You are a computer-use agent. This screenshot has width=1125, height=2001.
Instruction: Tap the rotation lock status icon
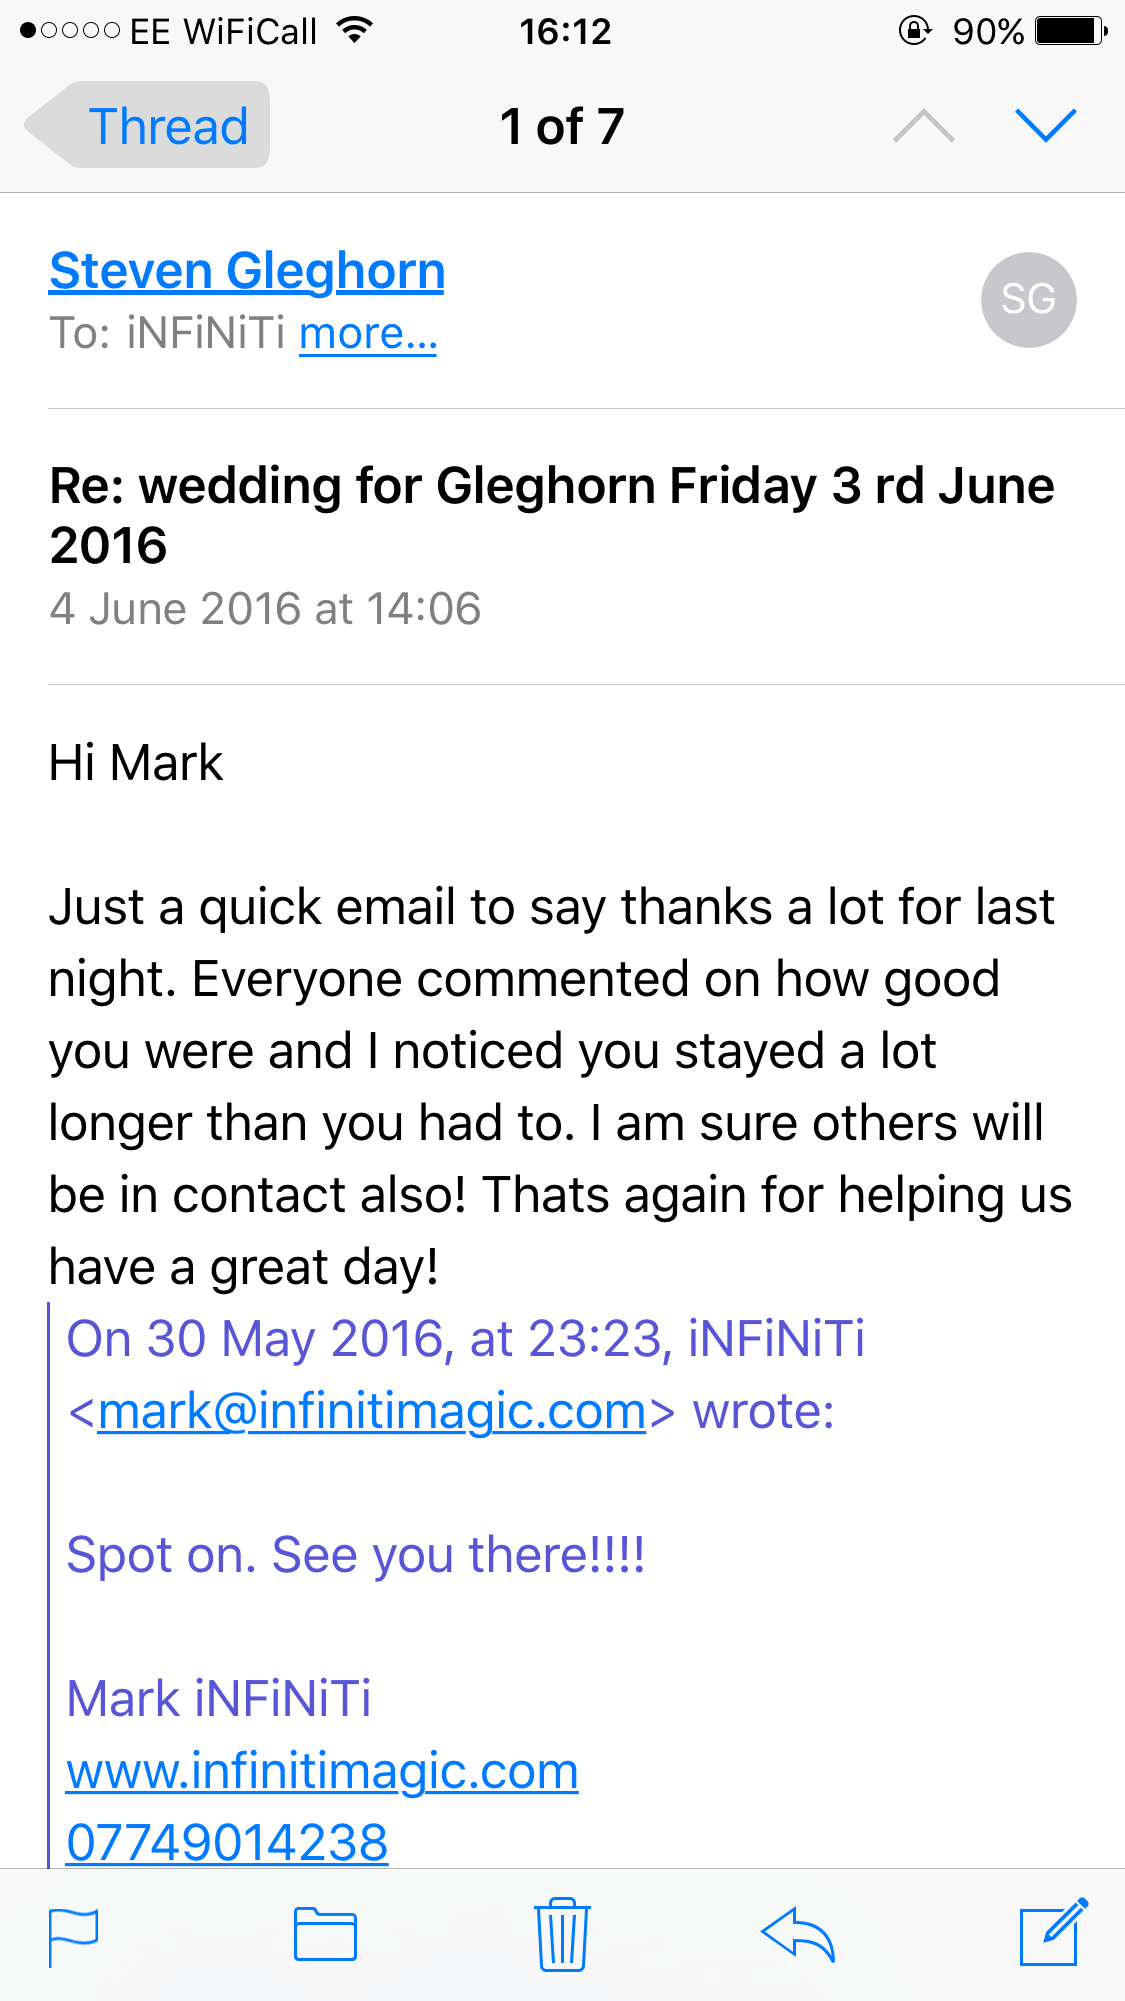(x=914, y=31)
